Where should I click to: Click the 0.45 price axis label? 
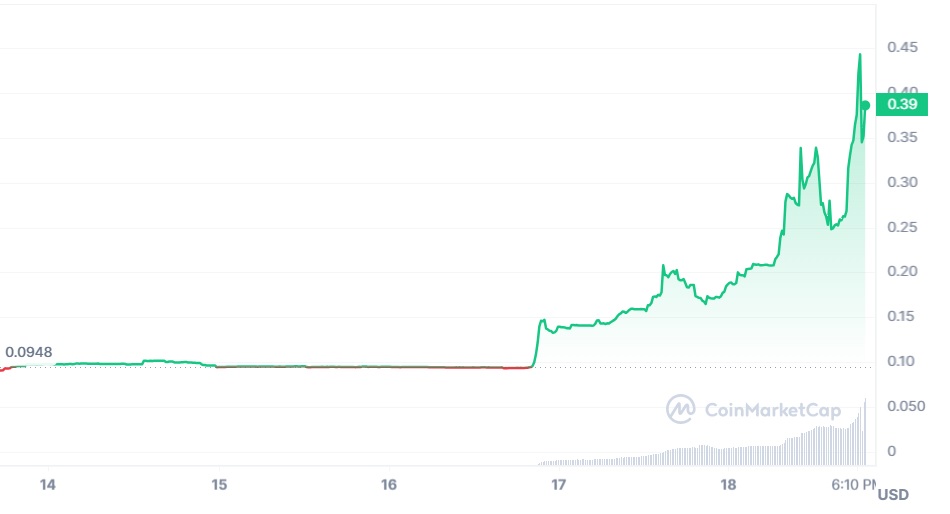(902, 47)
